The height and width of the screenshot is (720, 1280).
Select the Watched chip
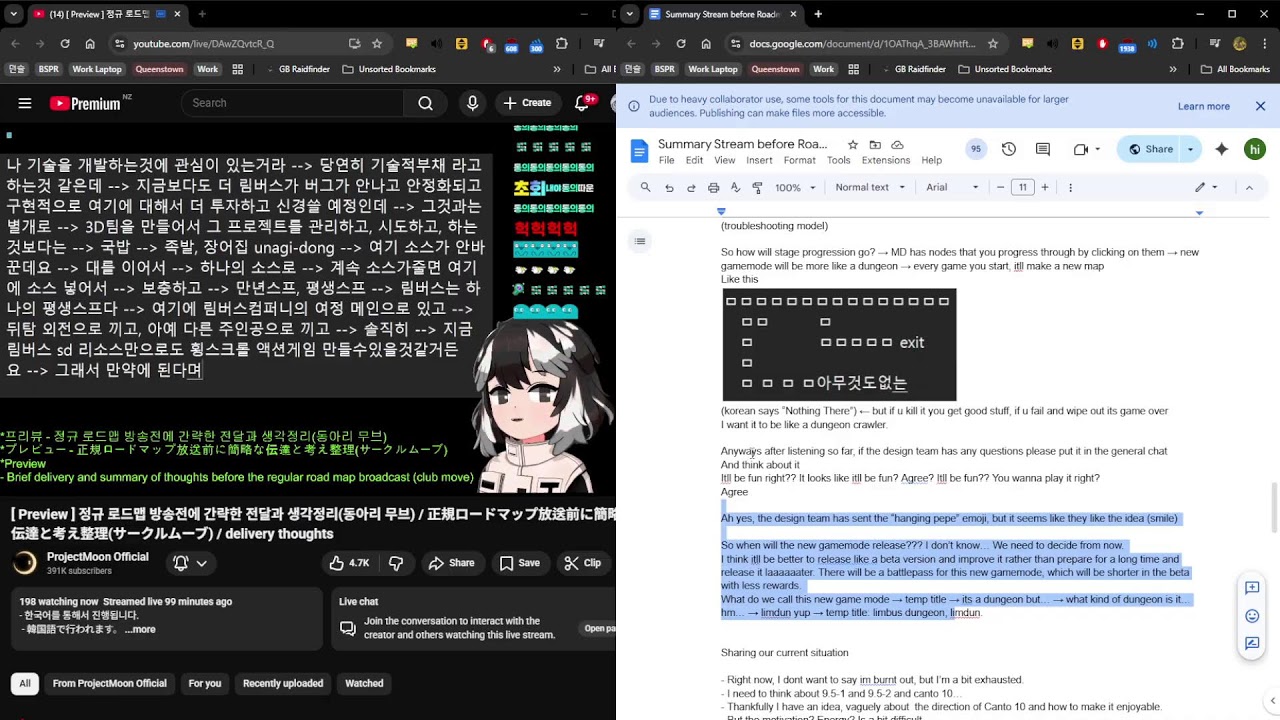coord(364,683)
